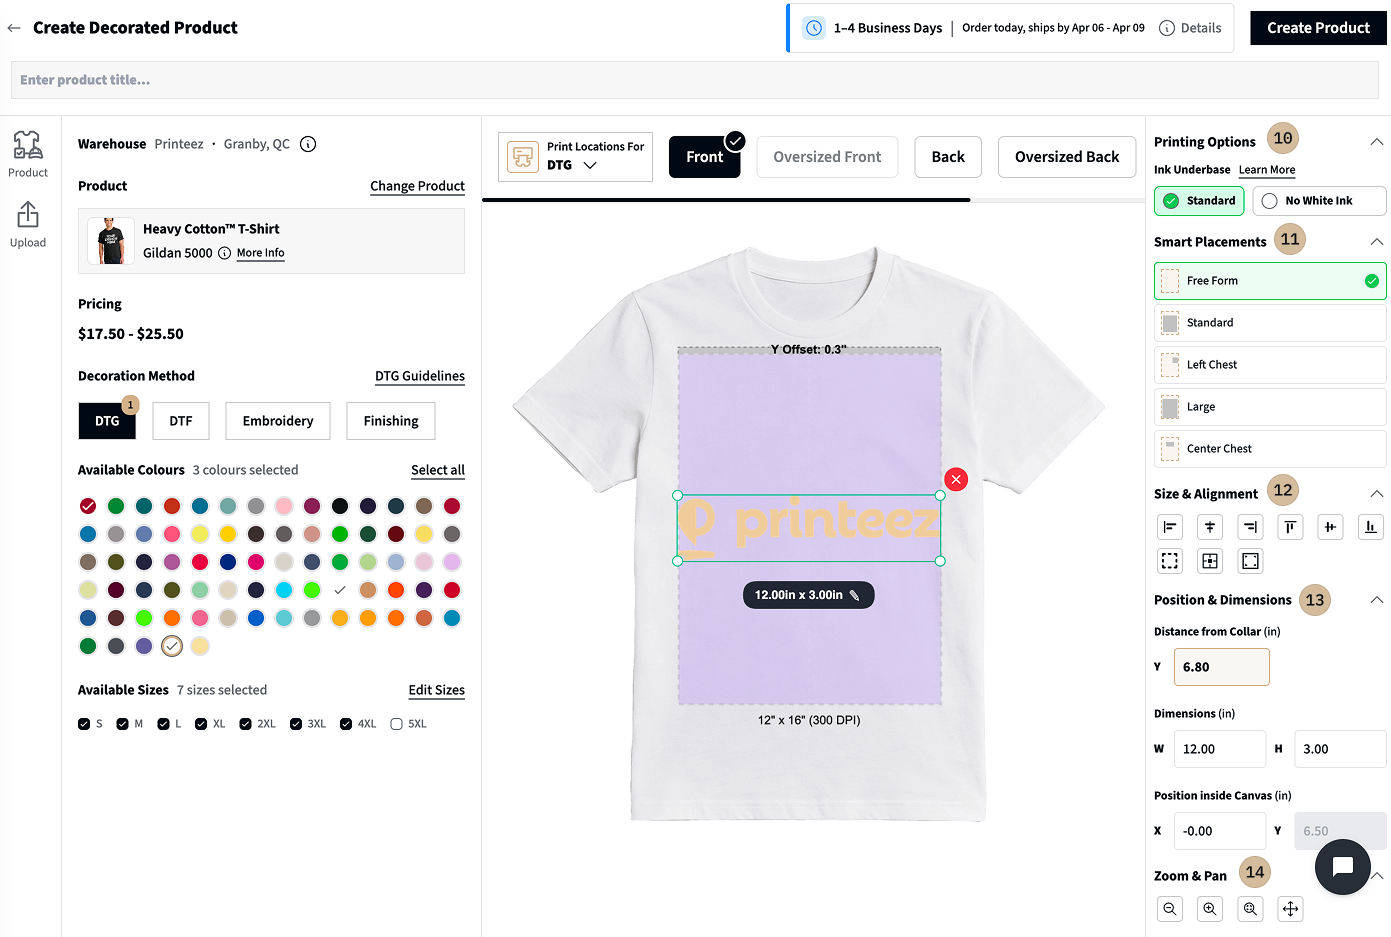Choose DTG decoration method
The width and height of the screenshot is (1391, 937).
pos(107,421)
